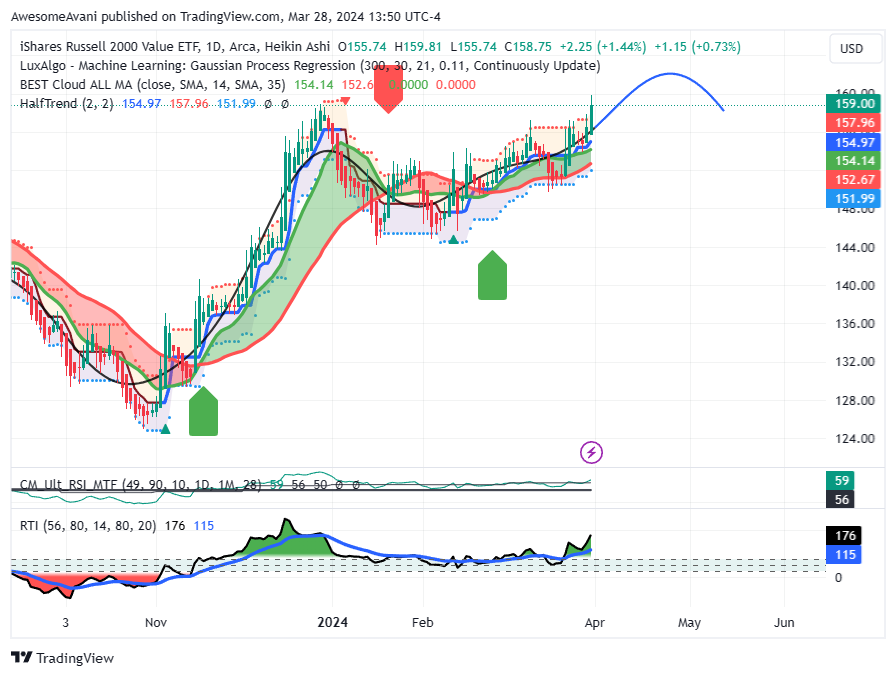Click the +2.25 (+1.44%) change value
896x677 pixels.
point(603,47)
